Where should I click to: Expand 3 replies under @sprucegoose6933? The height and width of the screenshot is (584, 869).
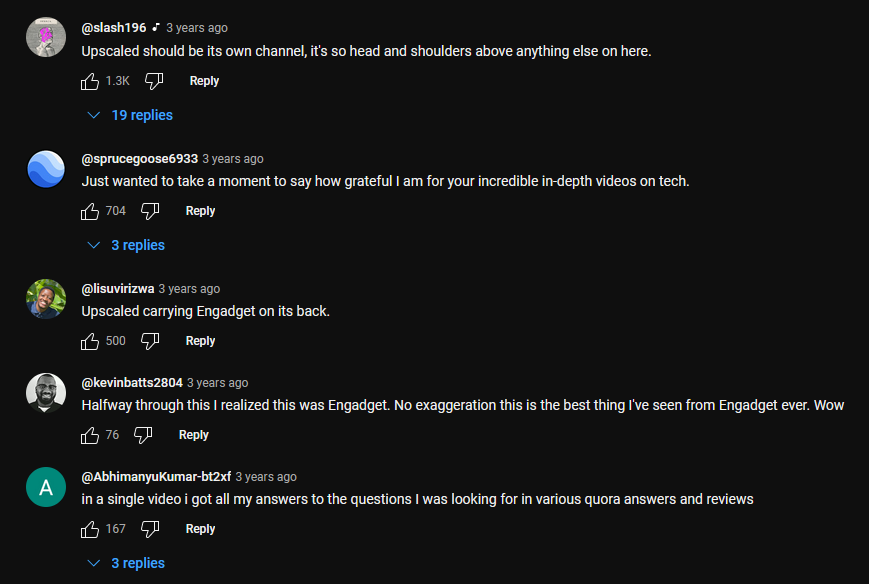(x=126, y=245)
